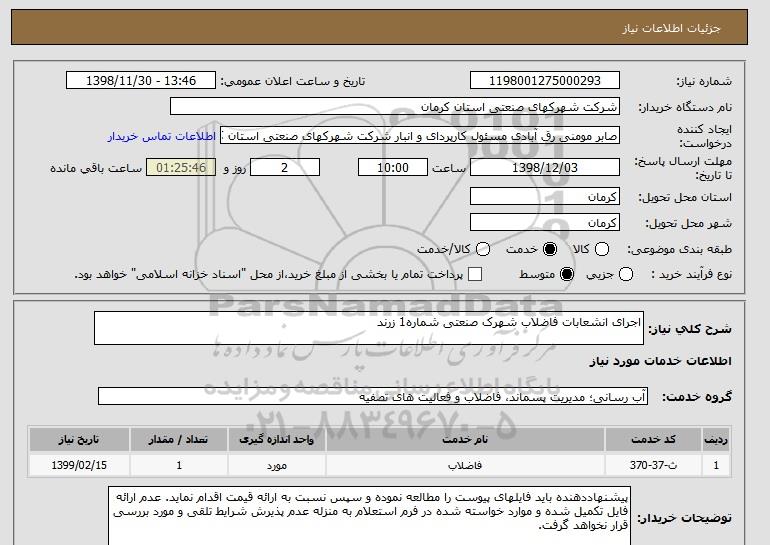Click the کد خدمت column header

coord(653,439)
